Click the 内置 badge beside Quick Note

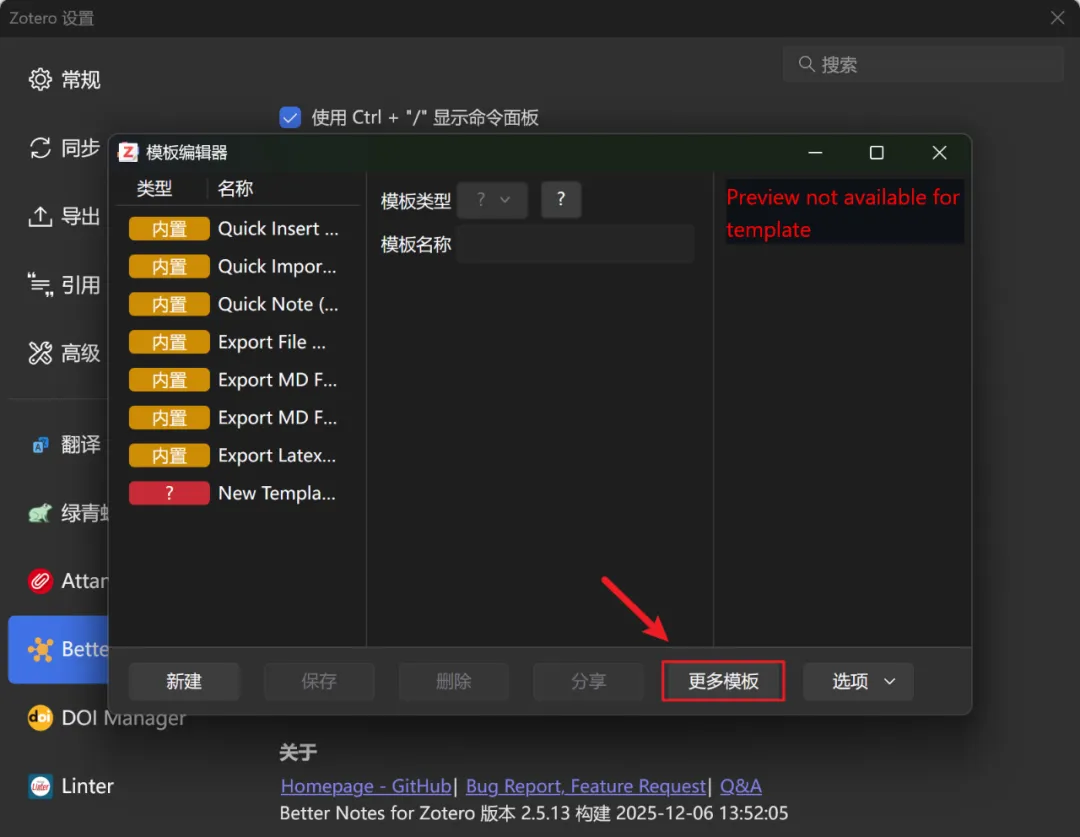(x=169, y=304)
